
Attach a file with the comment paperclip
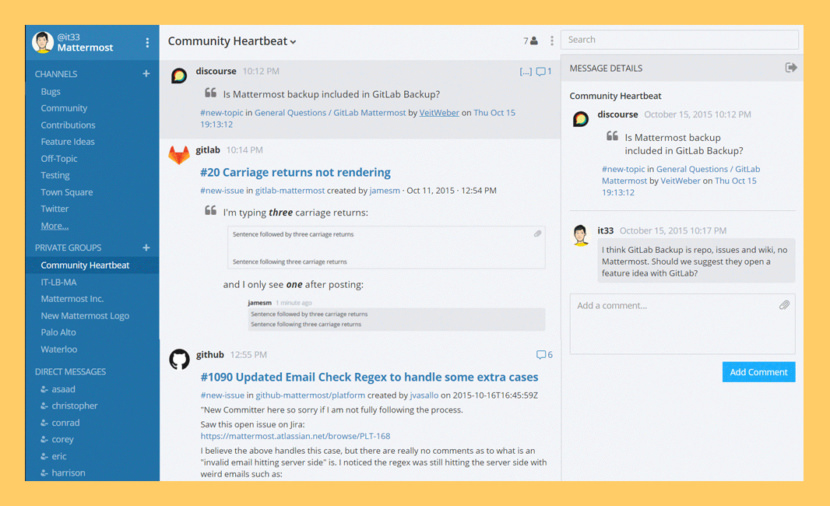(x=784, y=305)
